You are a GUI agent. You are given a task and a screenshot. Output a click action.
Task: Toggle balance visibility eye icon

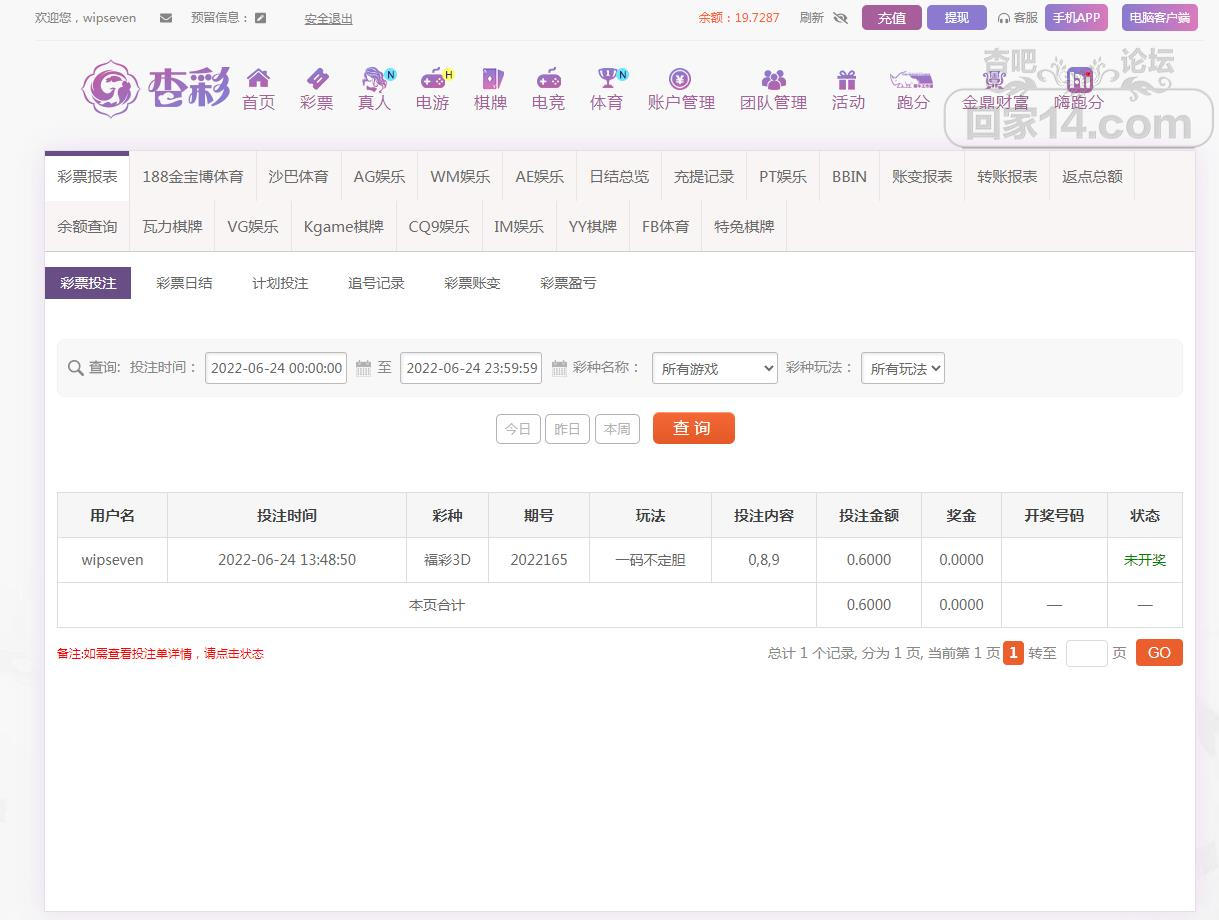coord(840,18)
